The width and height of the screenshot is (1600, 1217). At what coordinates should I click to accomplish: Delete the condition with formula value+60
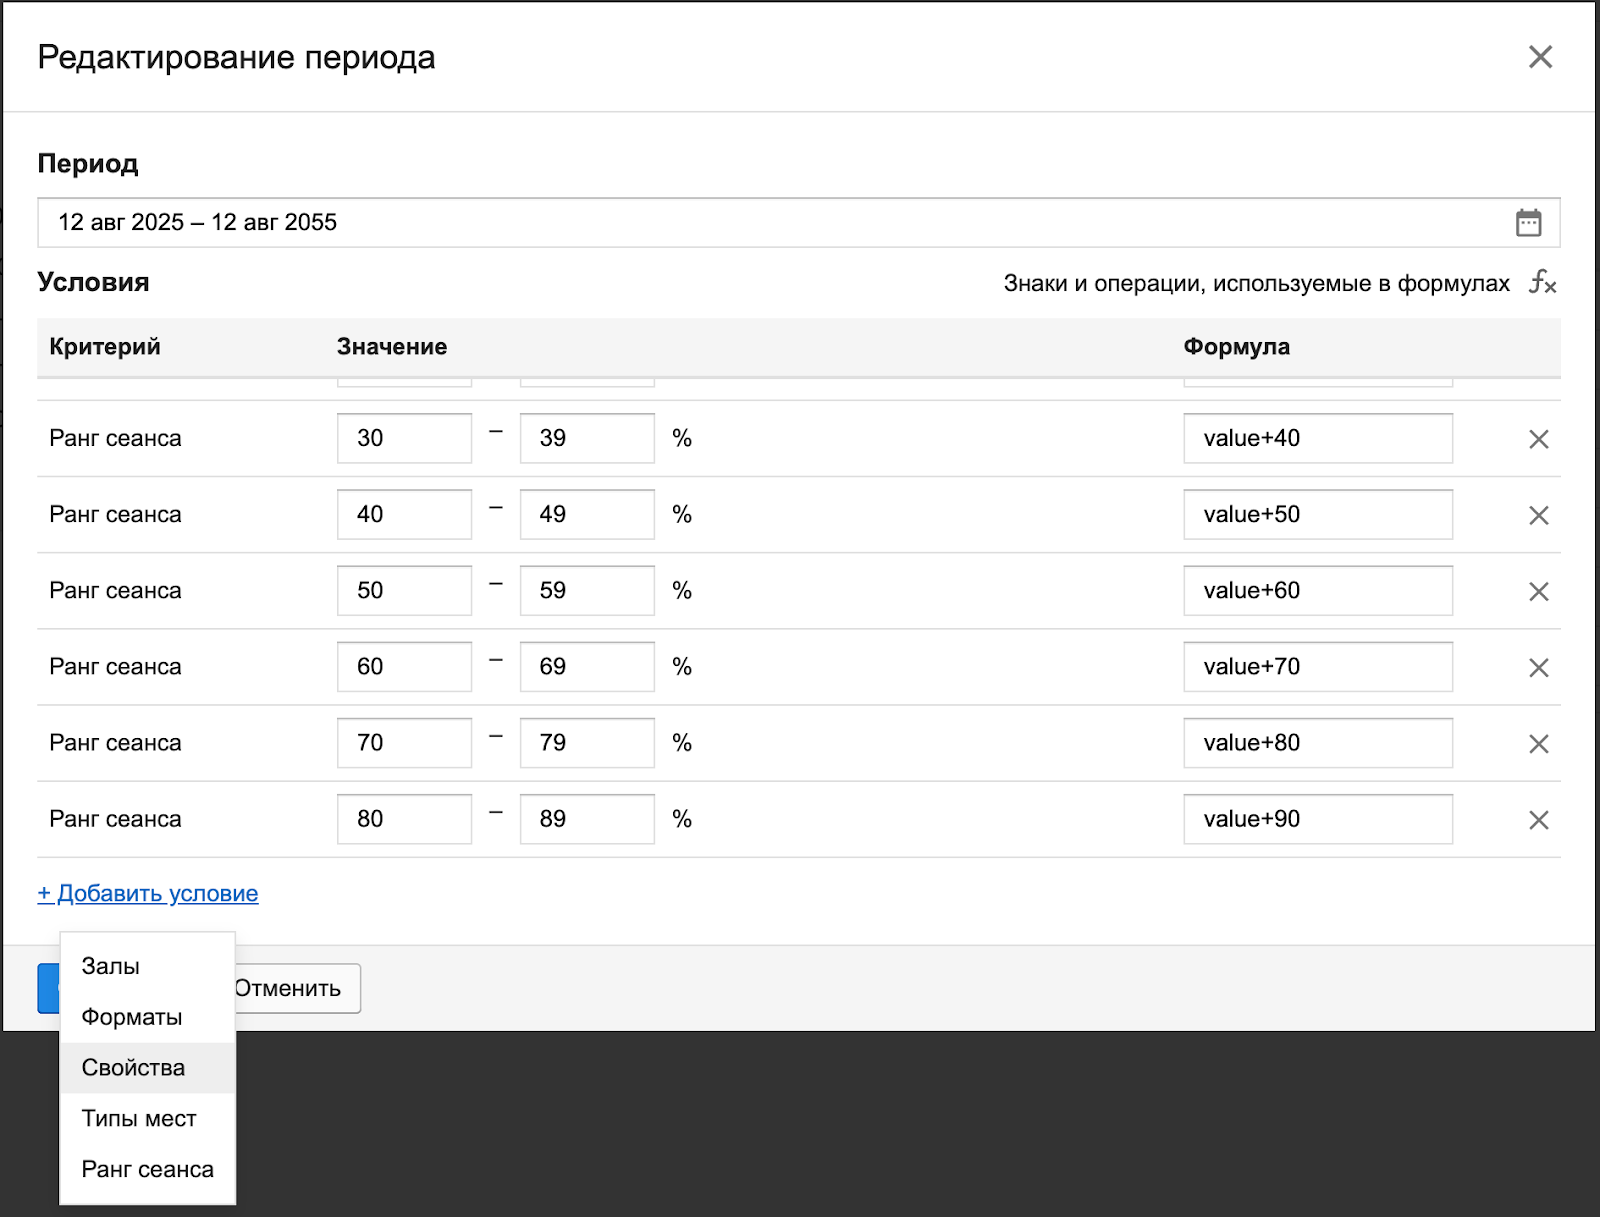[1538, 591]
